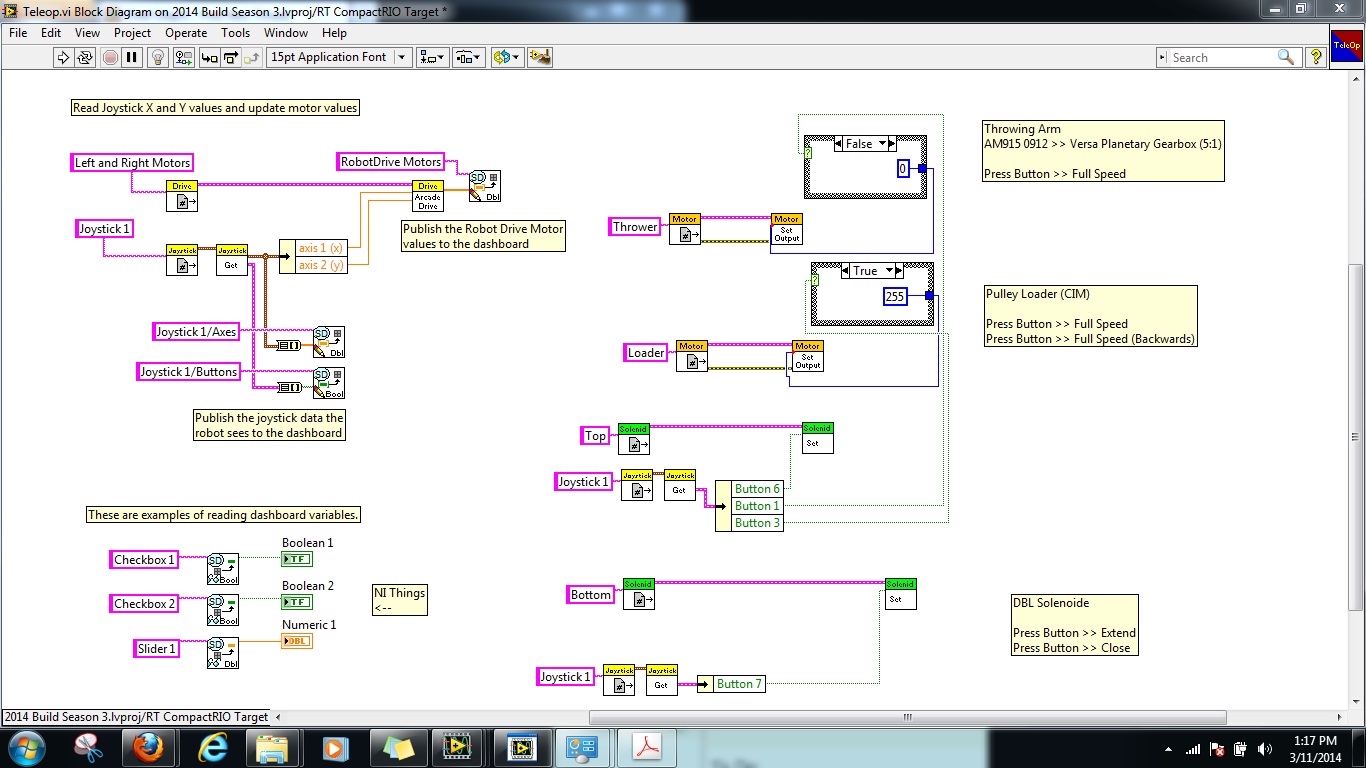1366x768 pixels.
Task: Open the Reorder dropdown
Action: click(x=507, y=57)
